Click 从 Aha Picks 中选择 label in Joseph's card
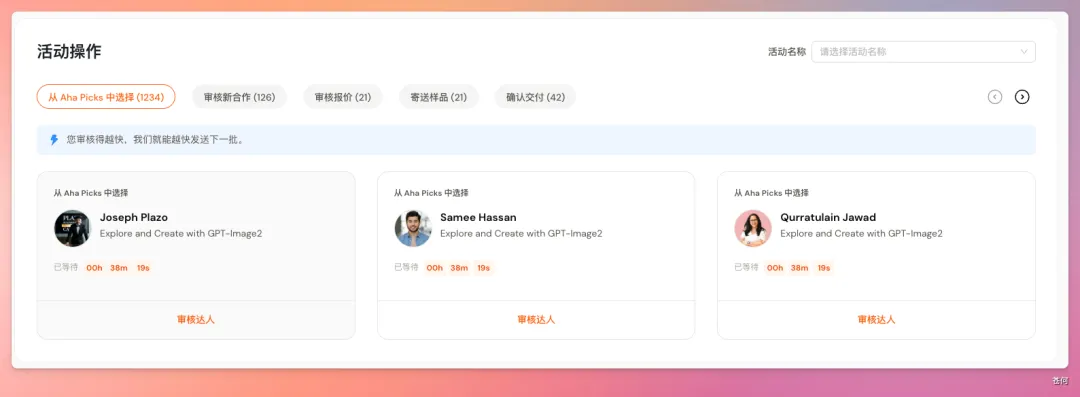The image size is (1080, 397). pos(91,193)
